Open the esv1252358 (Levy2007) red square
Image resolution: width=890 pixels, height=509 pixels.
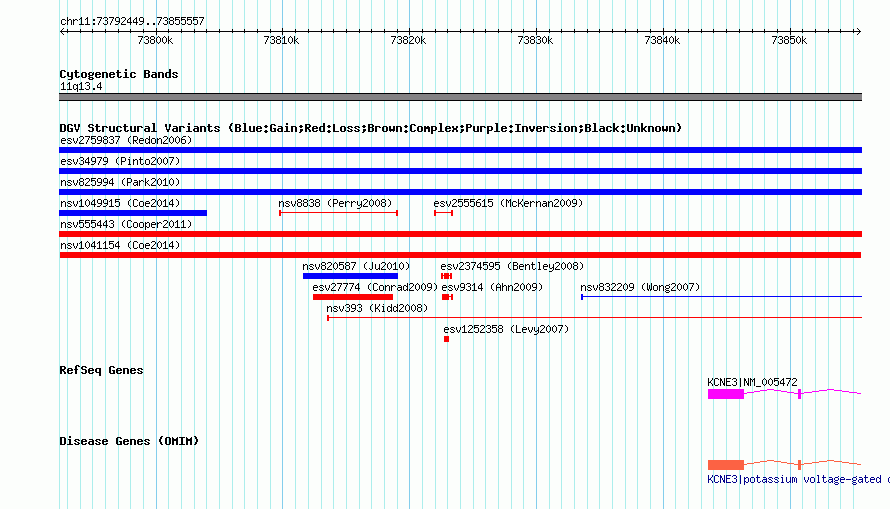pyautogui.click(x=447, y=339)
